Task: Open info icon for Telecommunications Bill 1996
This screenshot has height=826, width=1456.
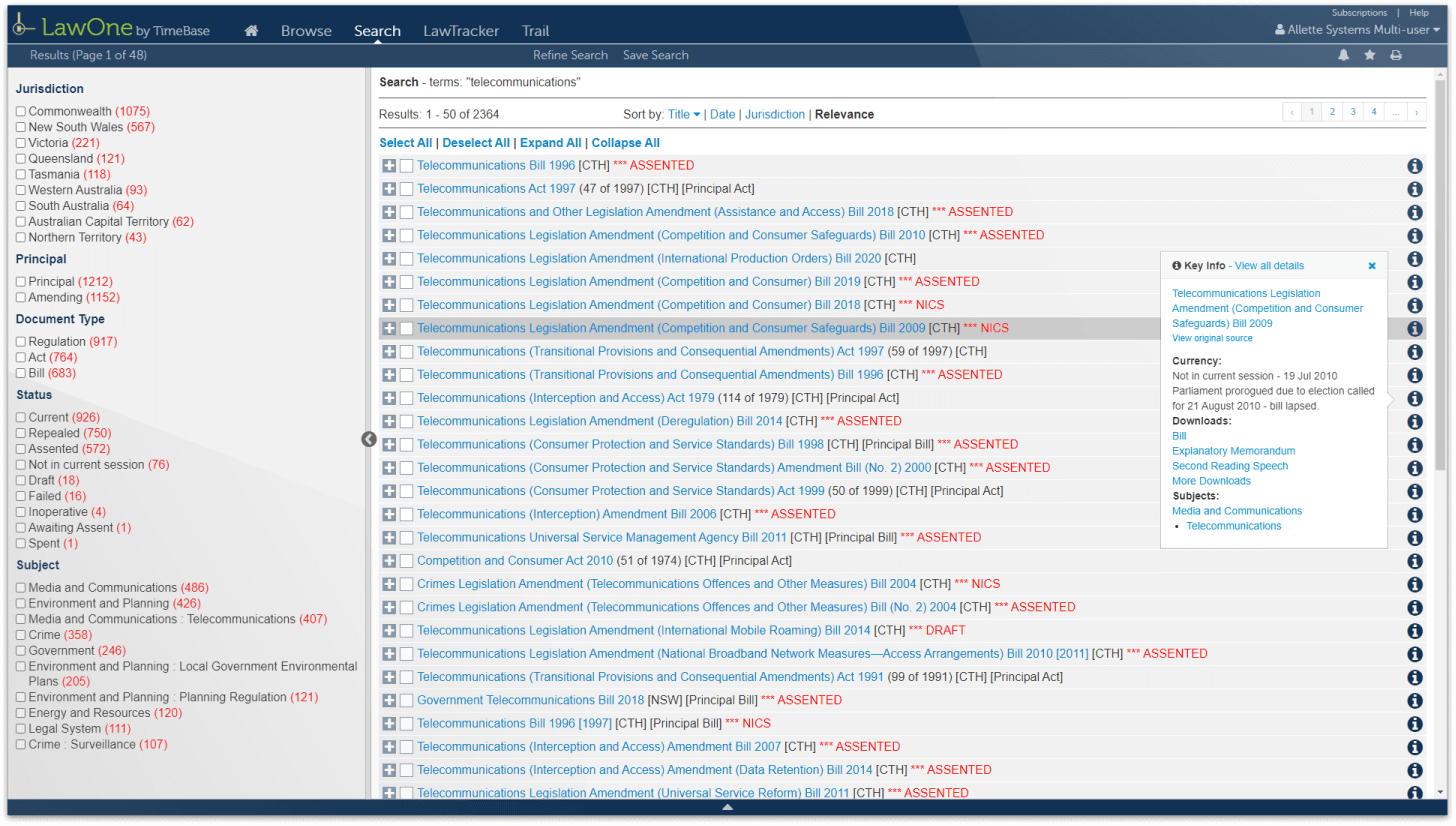Action: pos(1414,166)
